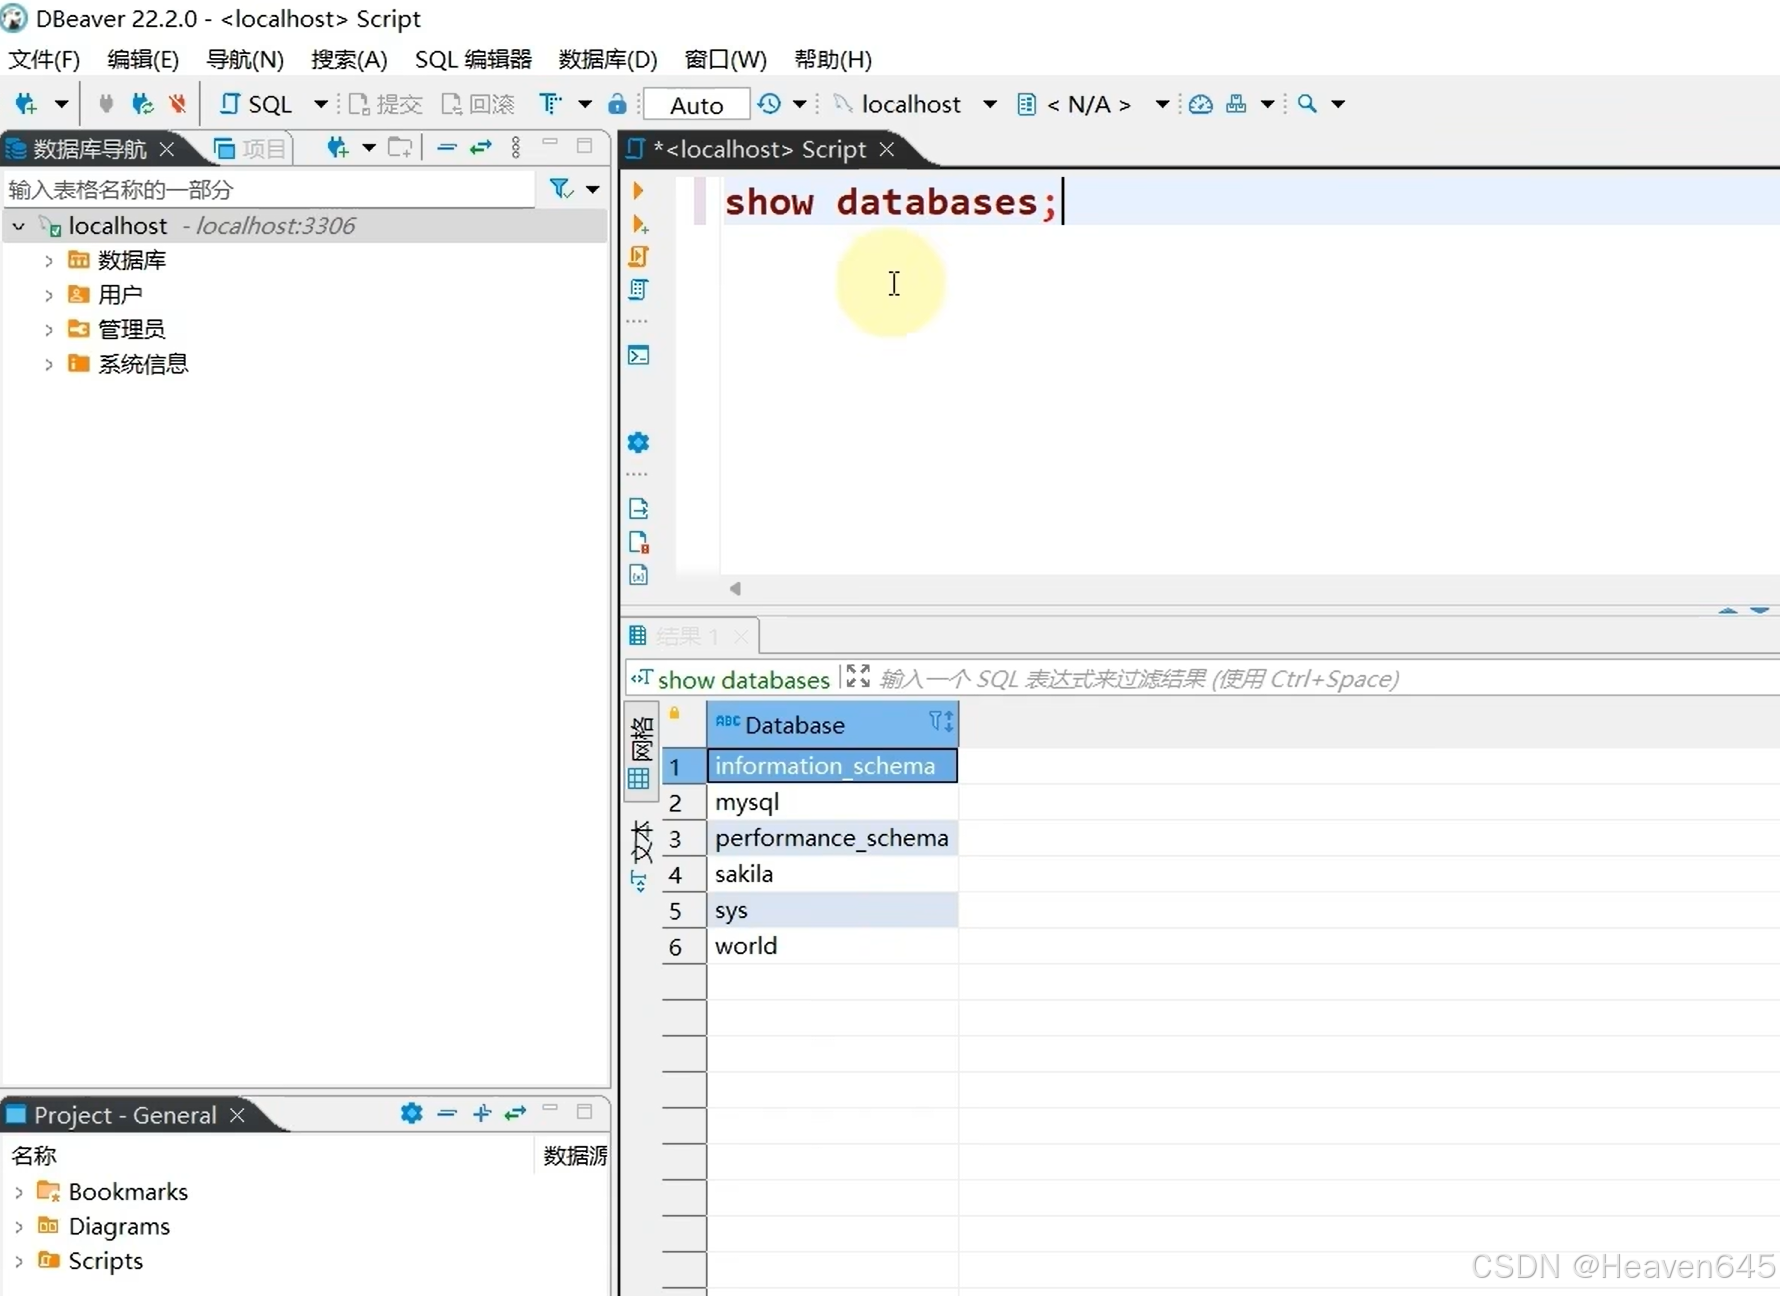Screen dimensions: 1780x1296
Task: Open the navigator view menu dots
Action: pyautogui.click(x=516, y=148)
